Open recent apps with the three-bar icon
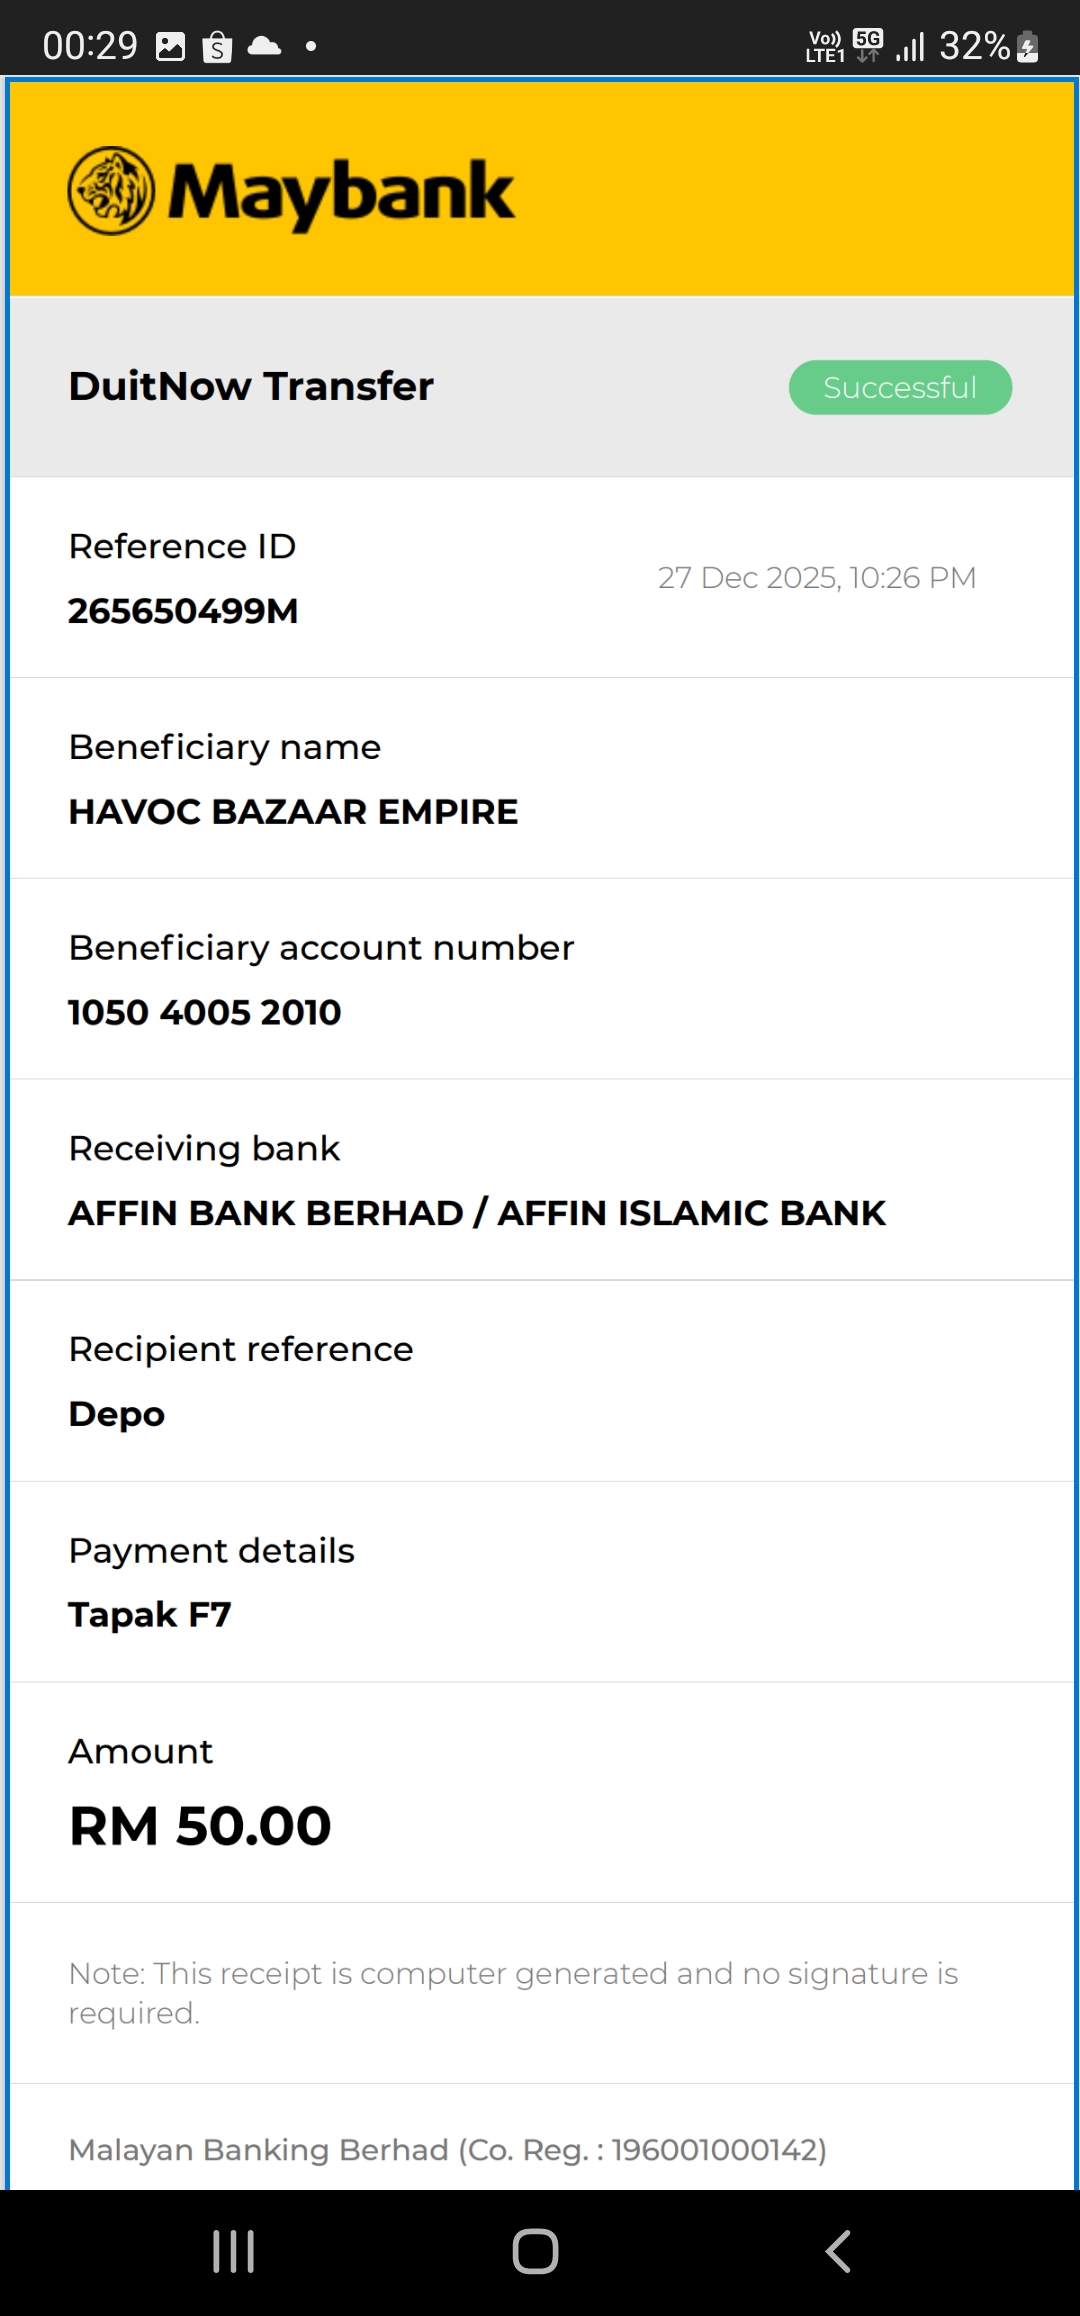 234,2251
